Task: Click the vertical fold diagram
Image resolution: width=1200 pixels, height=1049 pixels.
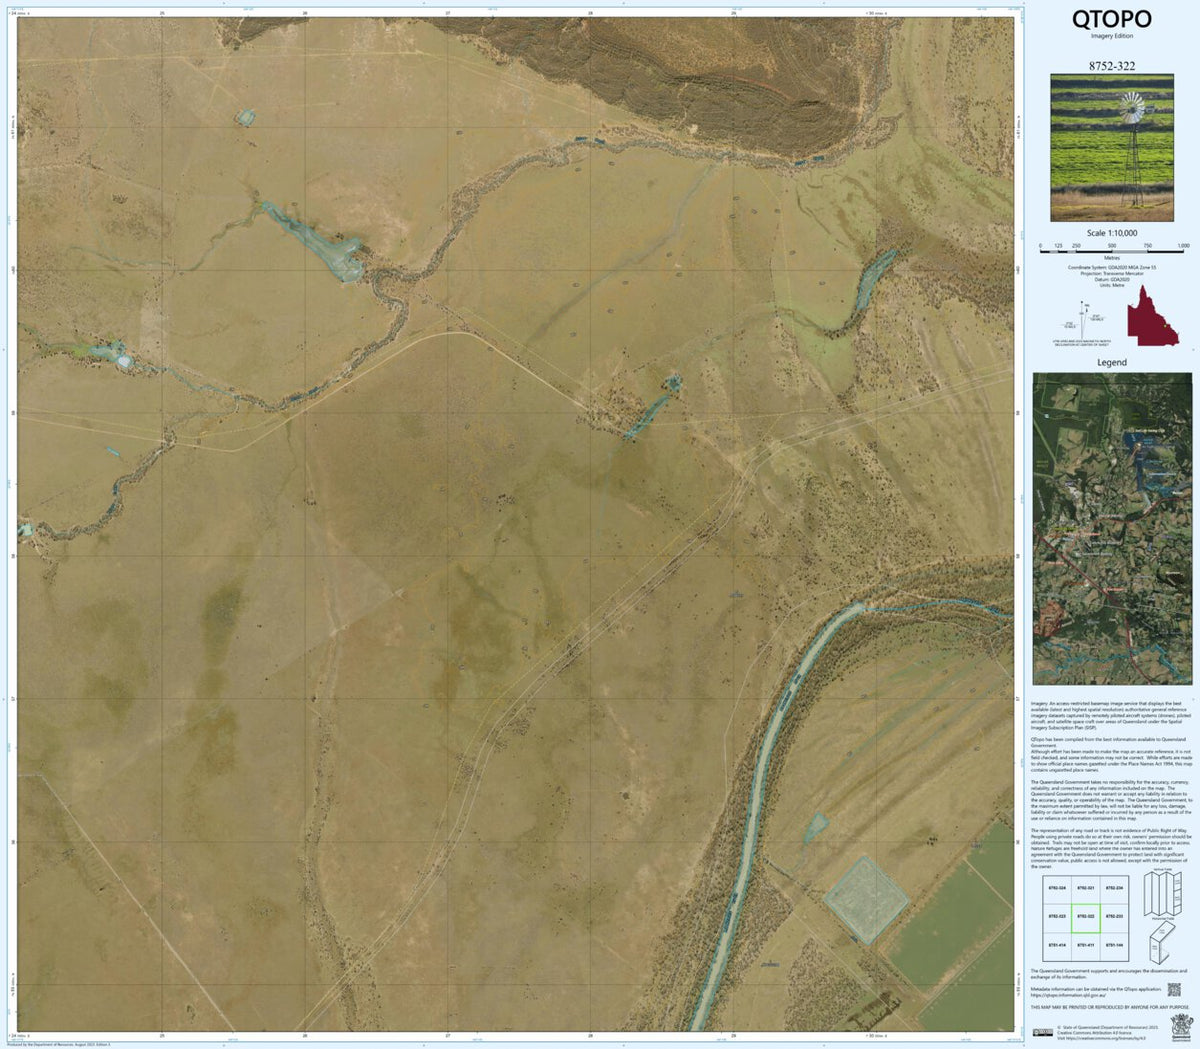Action: [1163, 894]
